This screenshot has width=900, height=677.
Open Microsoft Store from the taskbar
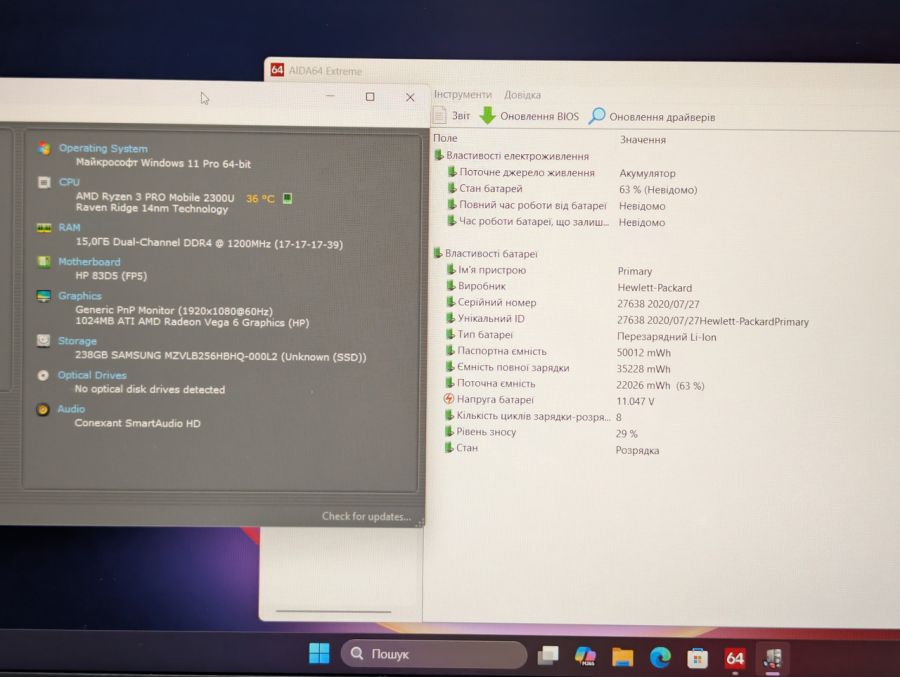click(x=697, y=658)
